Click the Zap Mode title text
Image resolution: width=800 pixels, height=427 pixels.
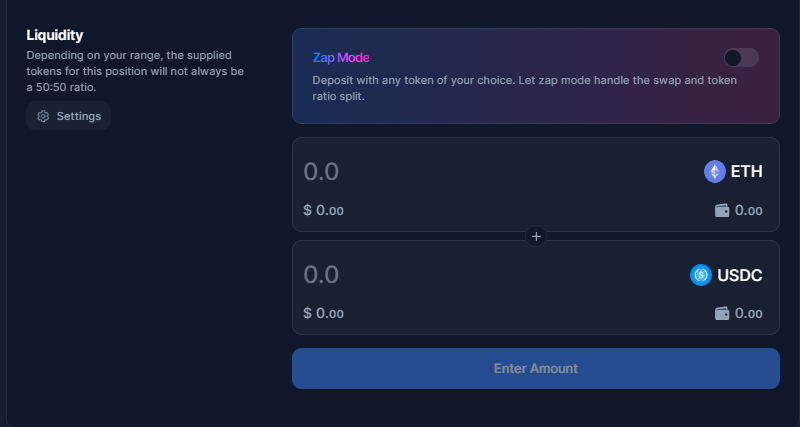341,58
